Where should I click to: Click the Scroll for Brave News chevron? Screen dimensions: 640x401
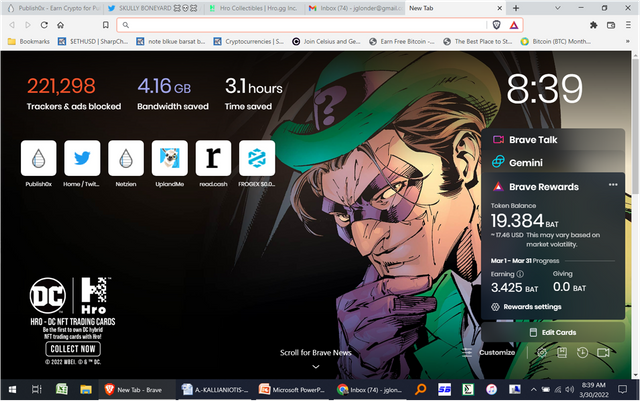(x=316, y=367)
